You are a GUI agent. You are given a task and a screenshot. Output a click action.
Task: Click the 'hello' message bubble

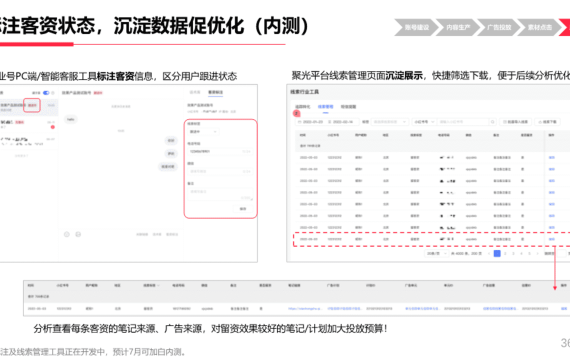tap(71, 119)
